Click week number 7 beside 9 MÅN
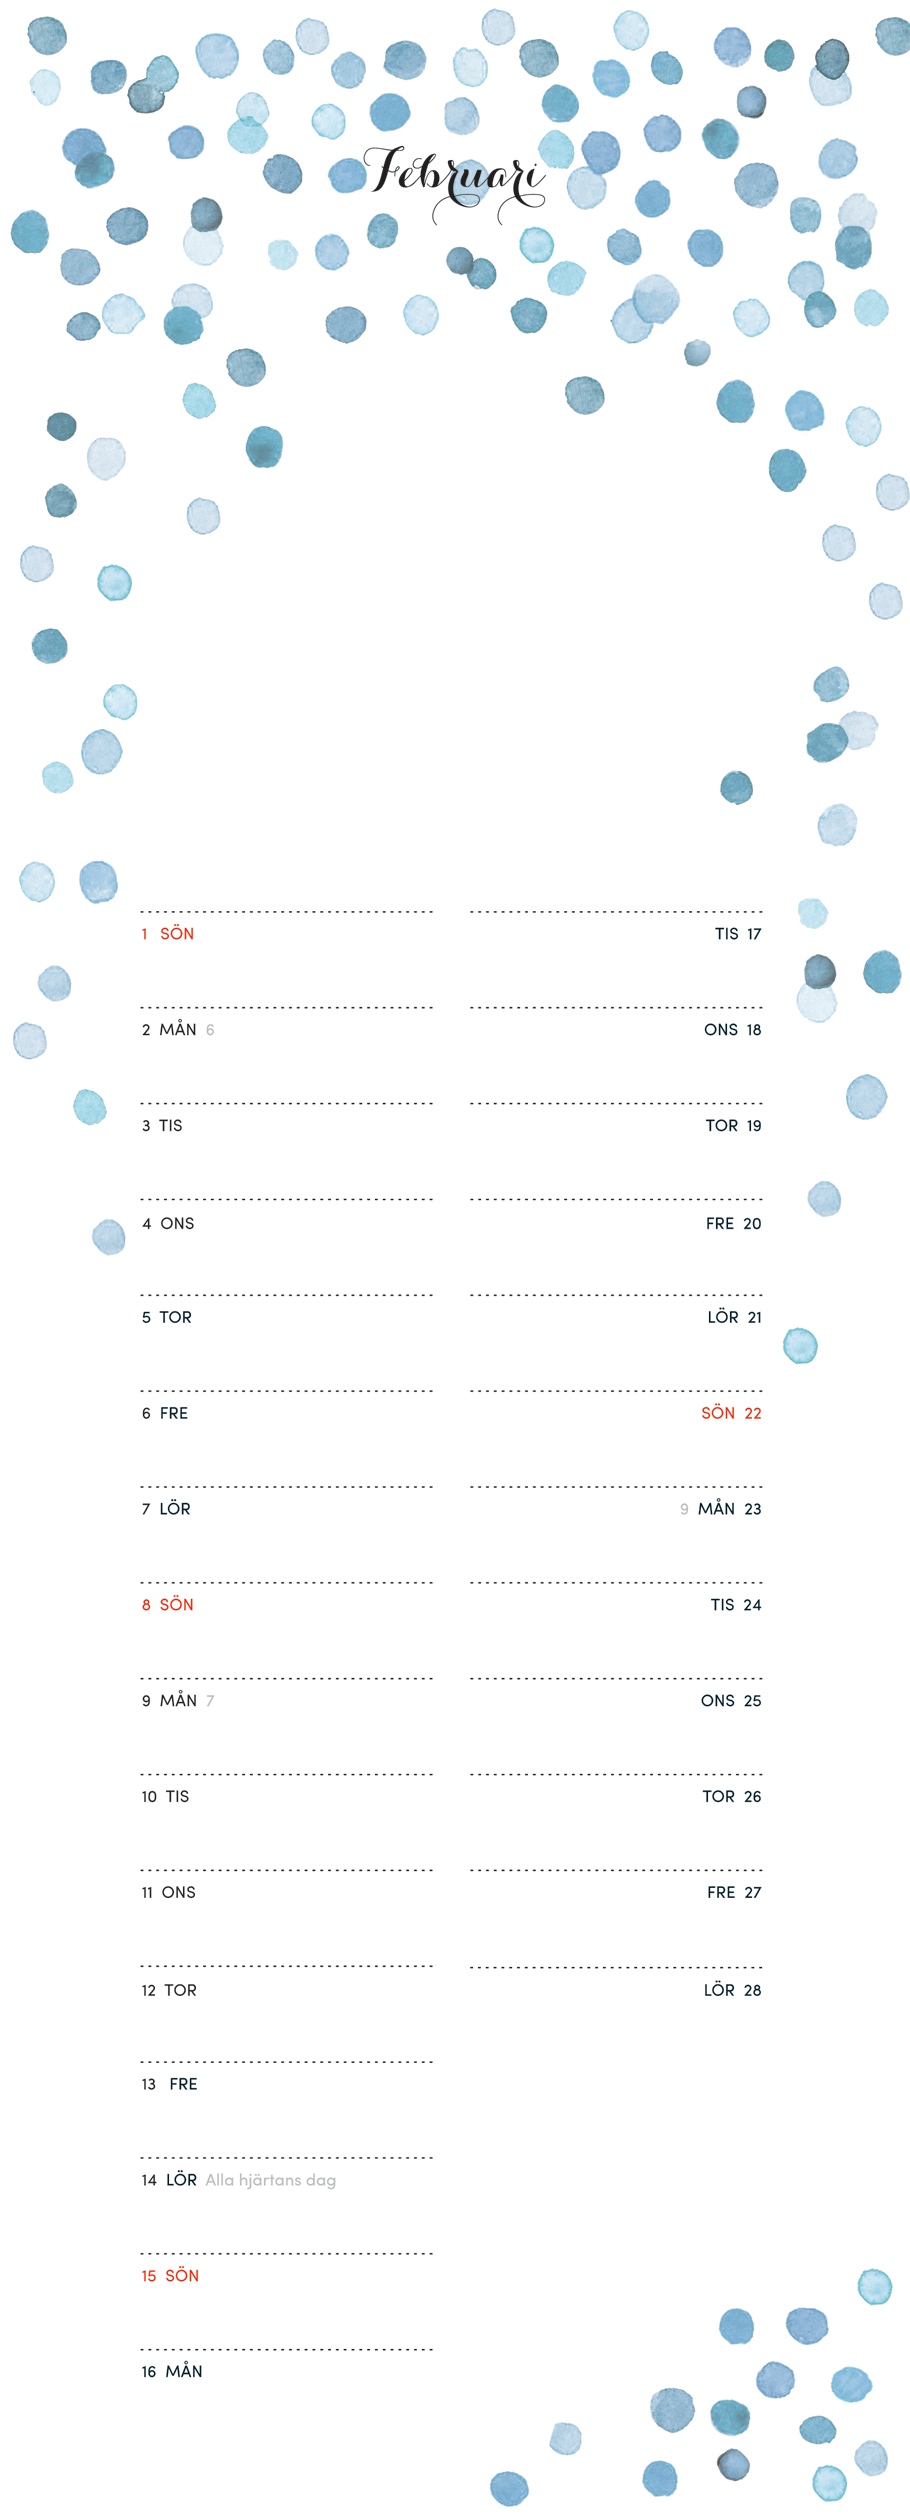 pyautogui.click(x=210, y=1701)
